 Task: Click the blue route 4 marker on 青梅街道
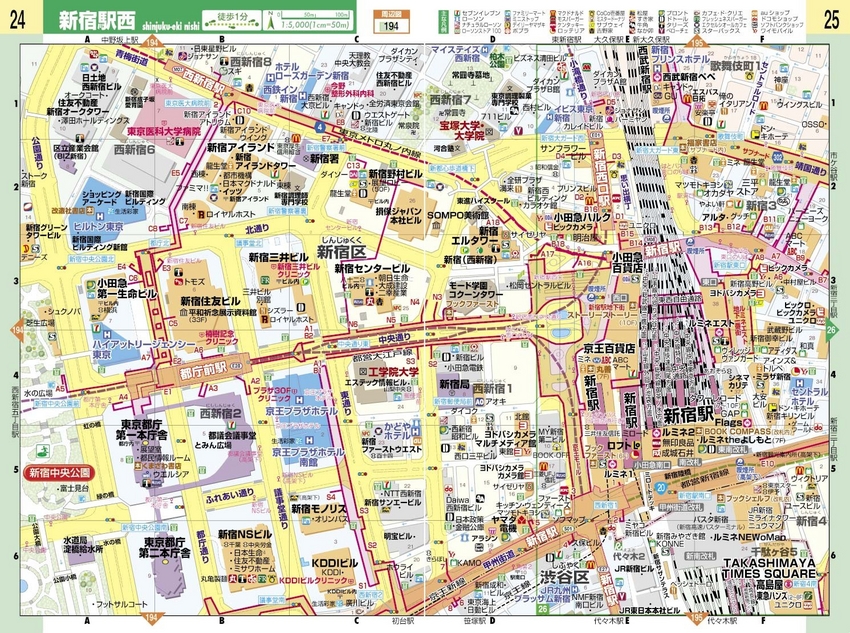pos(321,128)
